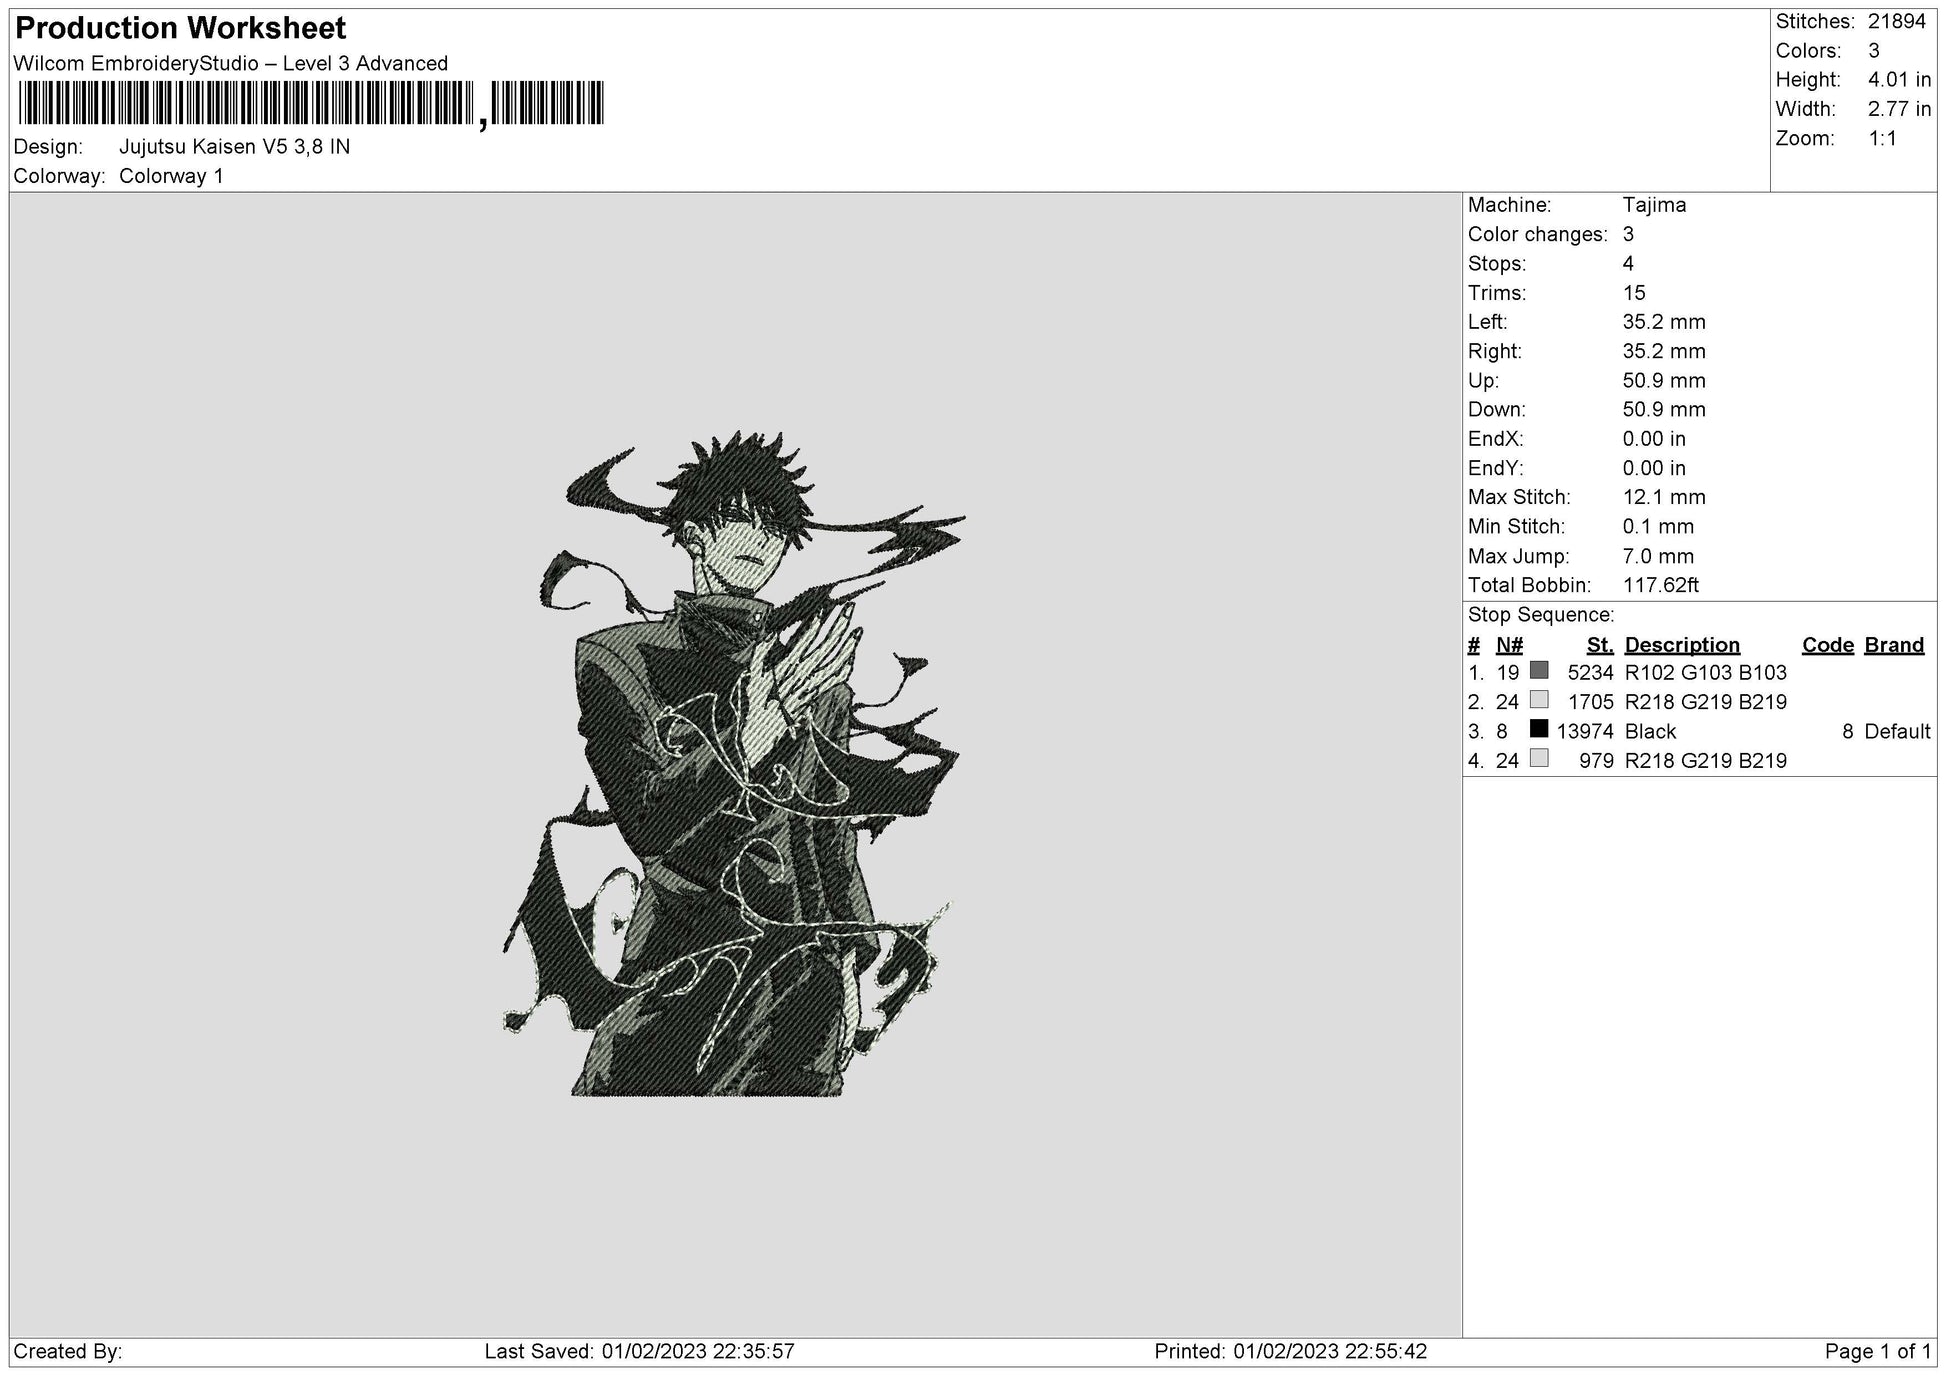Click the Height value 4.01 in
This screenshot has height=1375, width=1946.
(1899, 80)
